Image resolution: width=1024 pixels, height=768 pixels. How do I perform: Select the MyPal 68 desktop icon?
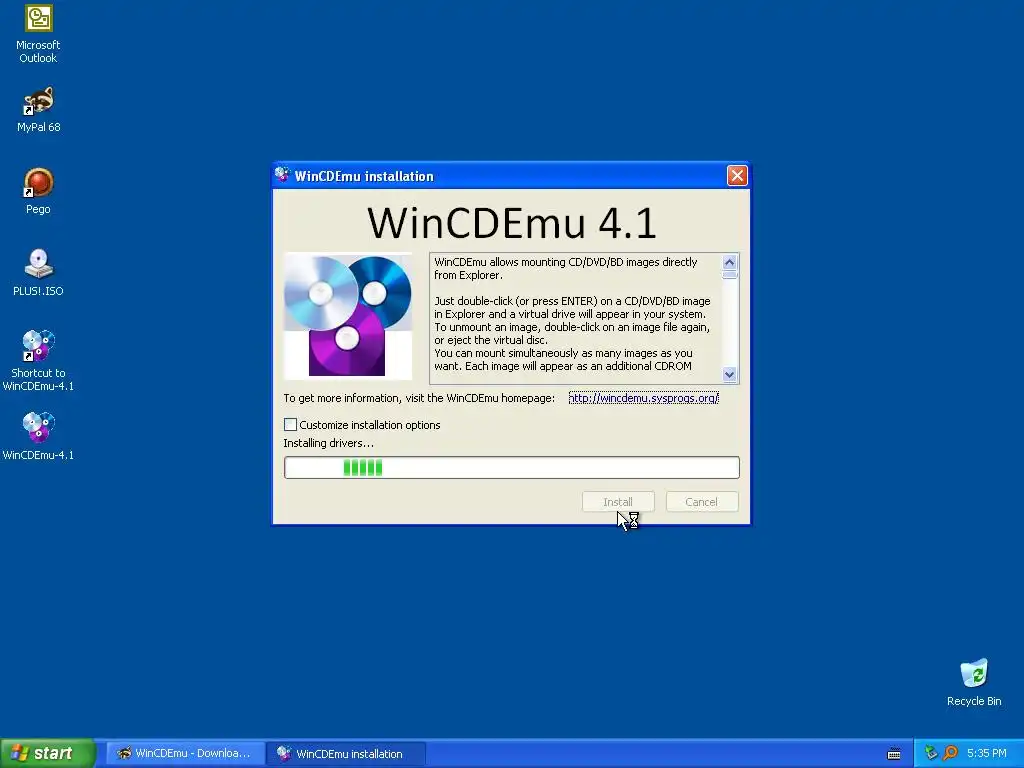(39, 110)
